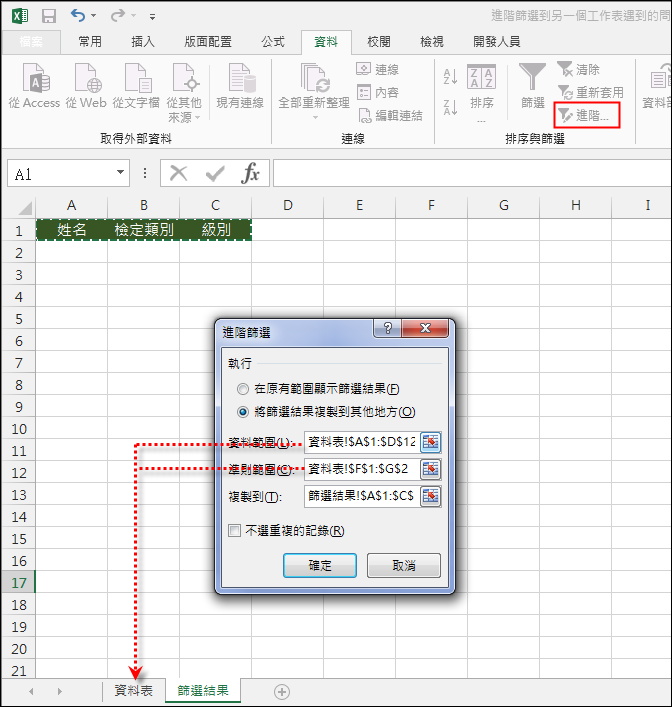Image resolution: width=672 pixels, height=707 pixels.
Task: Click the 篩選結果 sheet tab
Action: 203,690
